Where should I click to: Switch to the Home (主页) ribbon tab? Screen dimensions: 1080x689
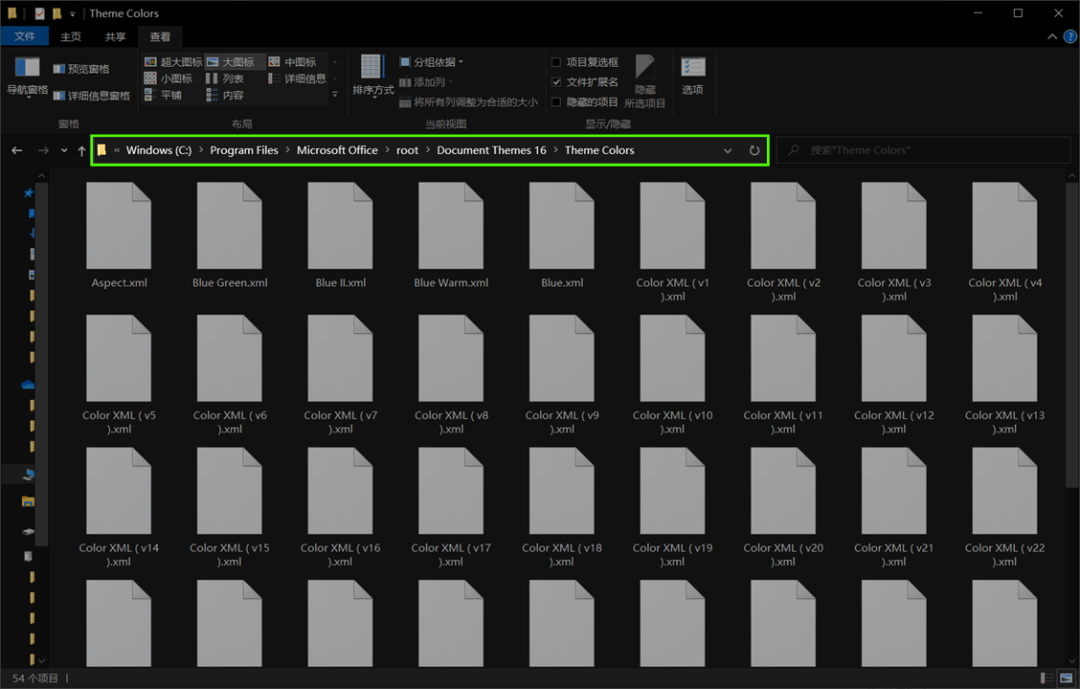tap(70, 37)
